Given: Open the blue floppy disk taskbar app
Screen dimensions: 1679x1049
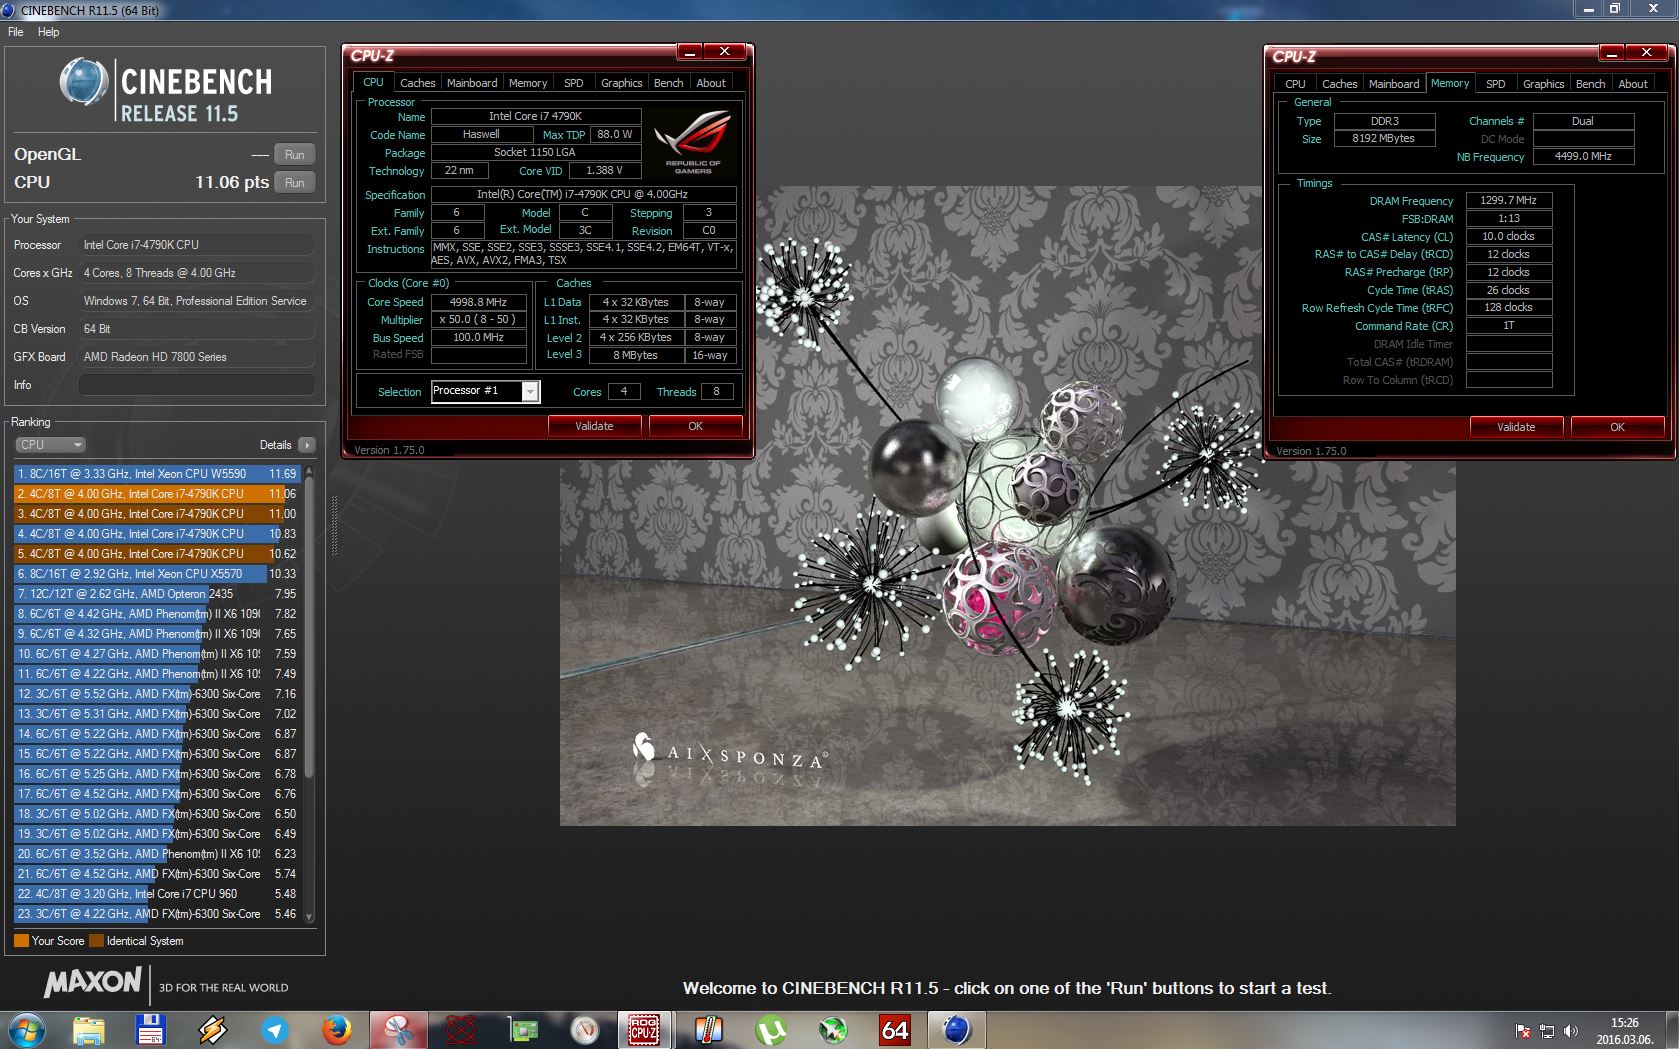Looking at the screenshot, I should tap(150, 1029).
